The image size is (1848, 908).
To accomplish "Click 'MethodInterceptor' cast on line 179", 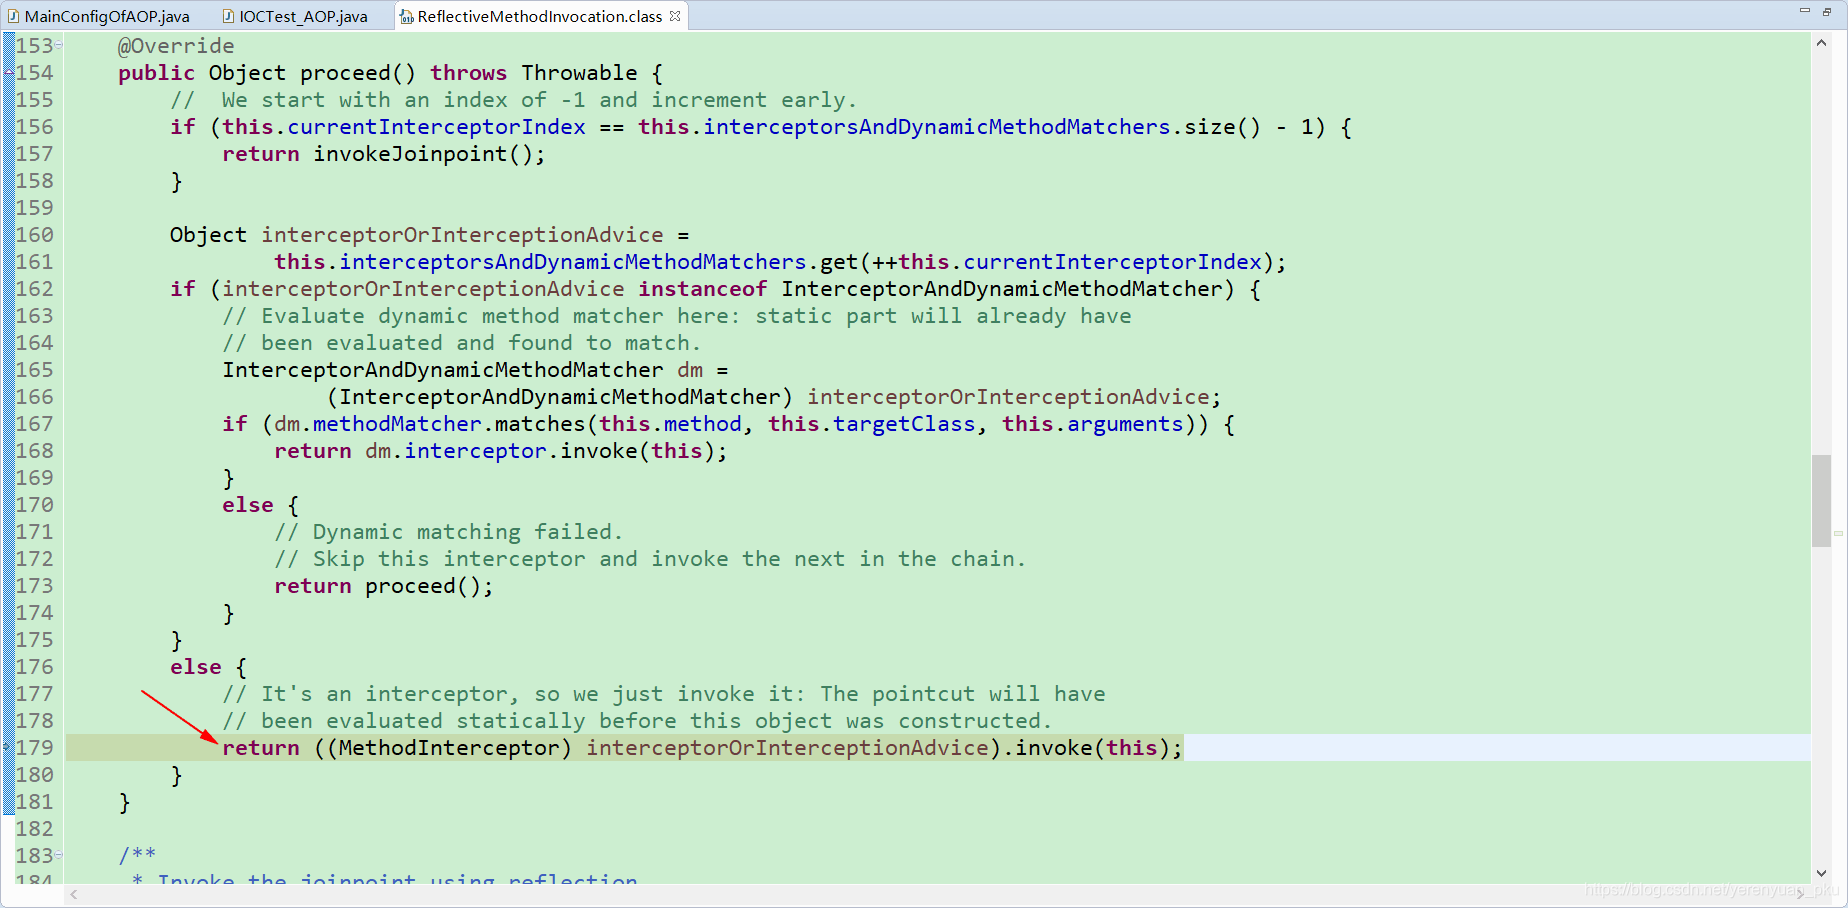I will click(x=448, y=748).
